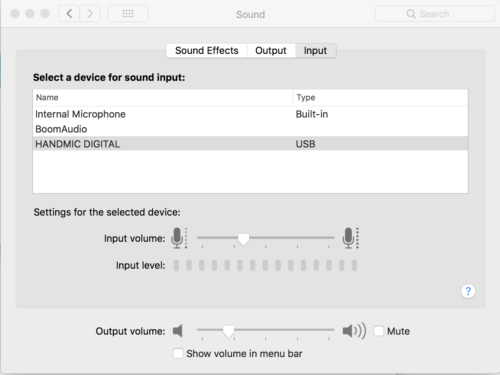Enable the Mute checkbox
The image size is (500, 375).
point(378,331)
